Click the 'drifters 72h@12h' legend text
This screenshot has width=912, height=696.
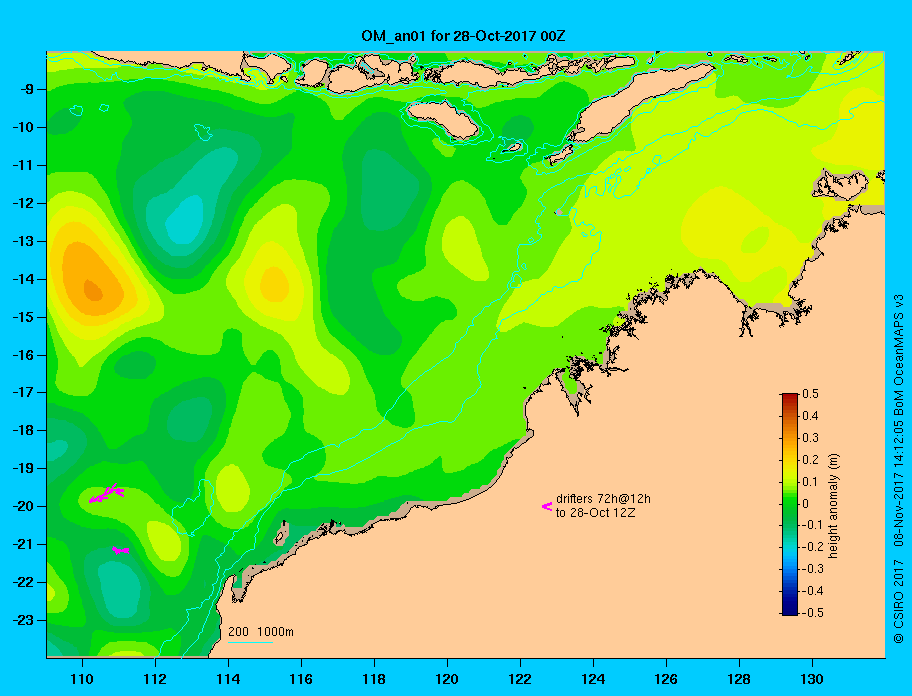coord(603,499)
